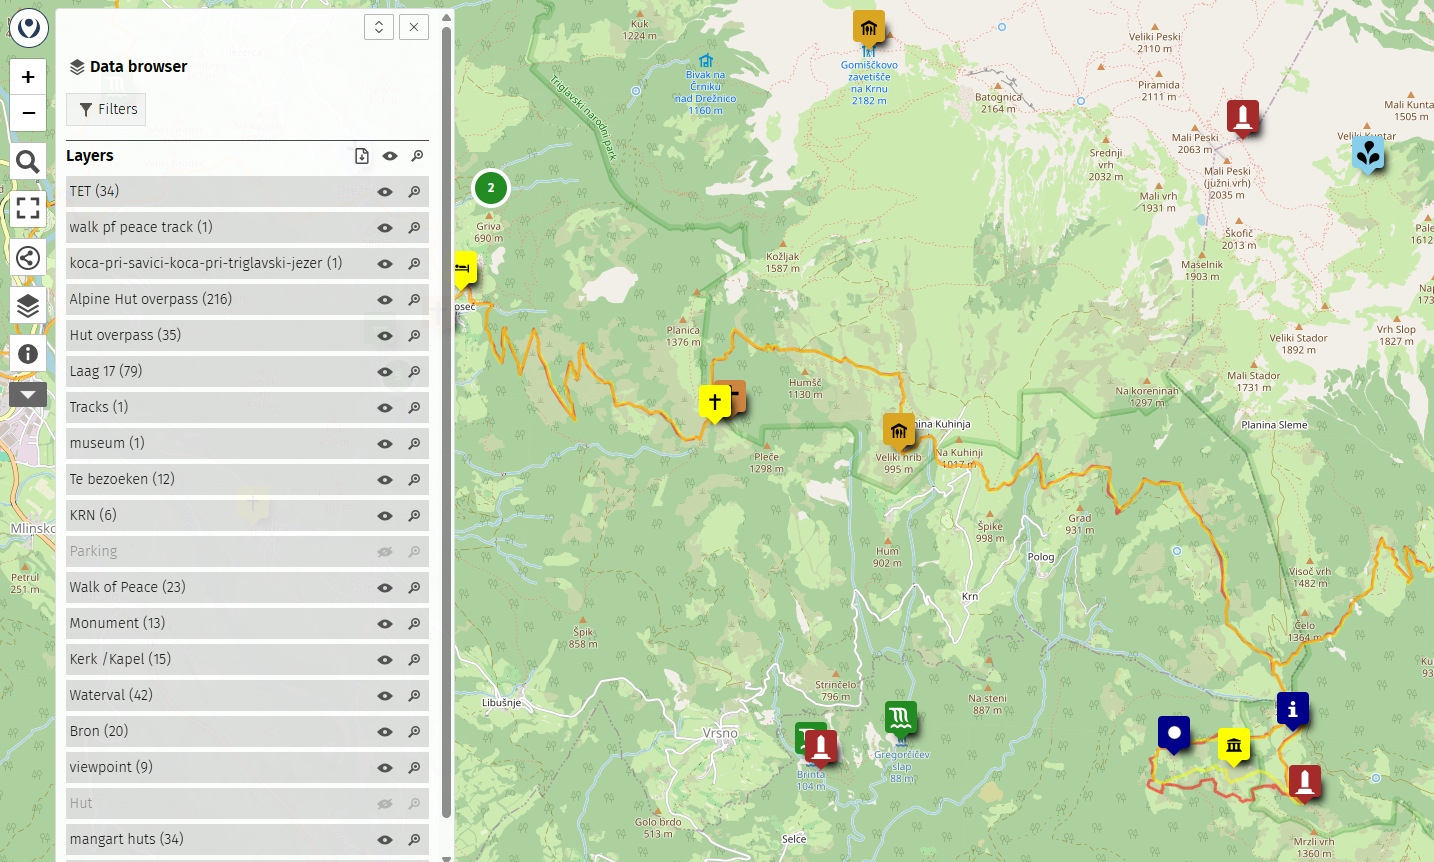This screenshot has width=1434, height=862.
Task: Open the Filters options
Action: 105,109
